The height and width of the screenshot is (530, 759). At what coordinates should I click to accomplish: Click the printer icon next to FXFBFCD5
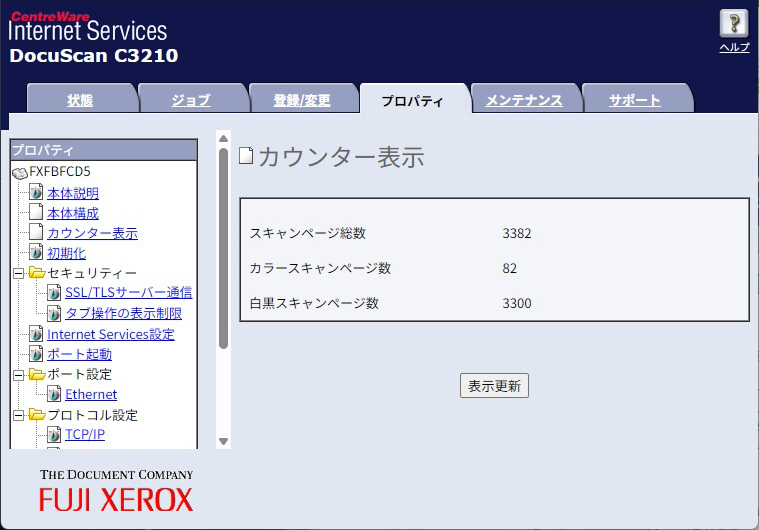click(20, 172)
